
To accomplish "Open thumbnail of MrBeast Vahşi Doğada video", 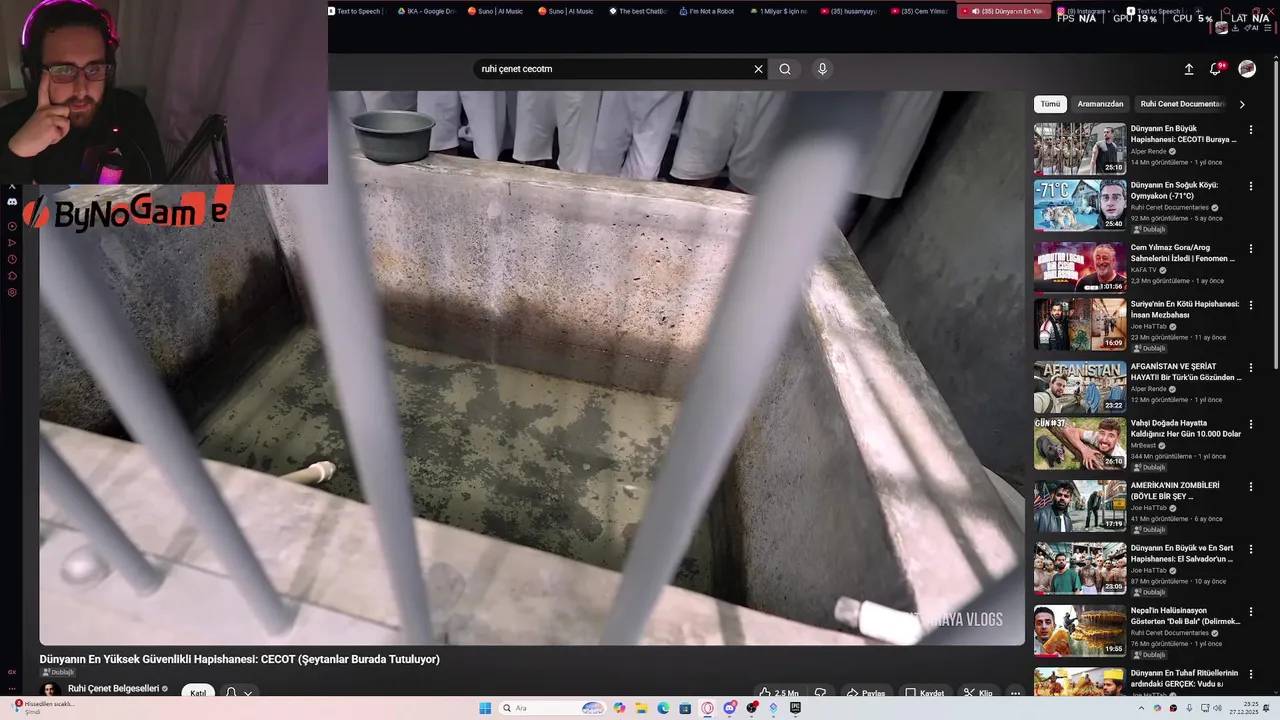I will (x=1080, y=443).
